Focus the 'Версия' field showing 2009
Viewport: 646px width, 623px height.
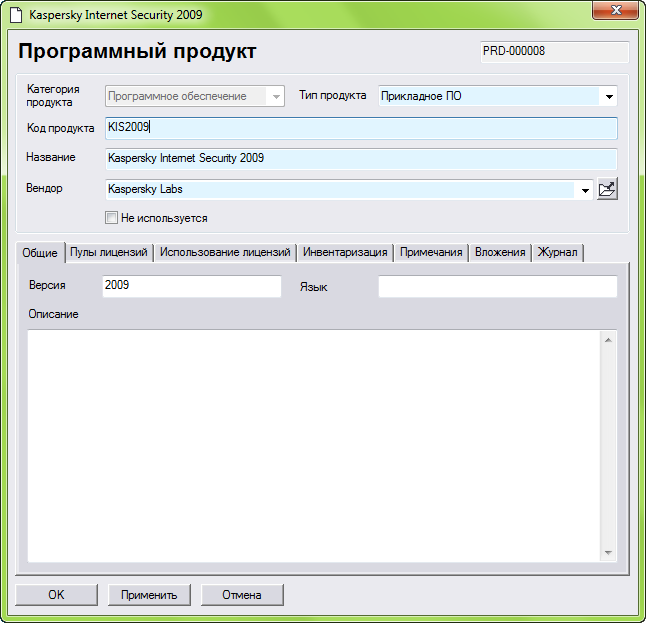click(x=192, y=286)
